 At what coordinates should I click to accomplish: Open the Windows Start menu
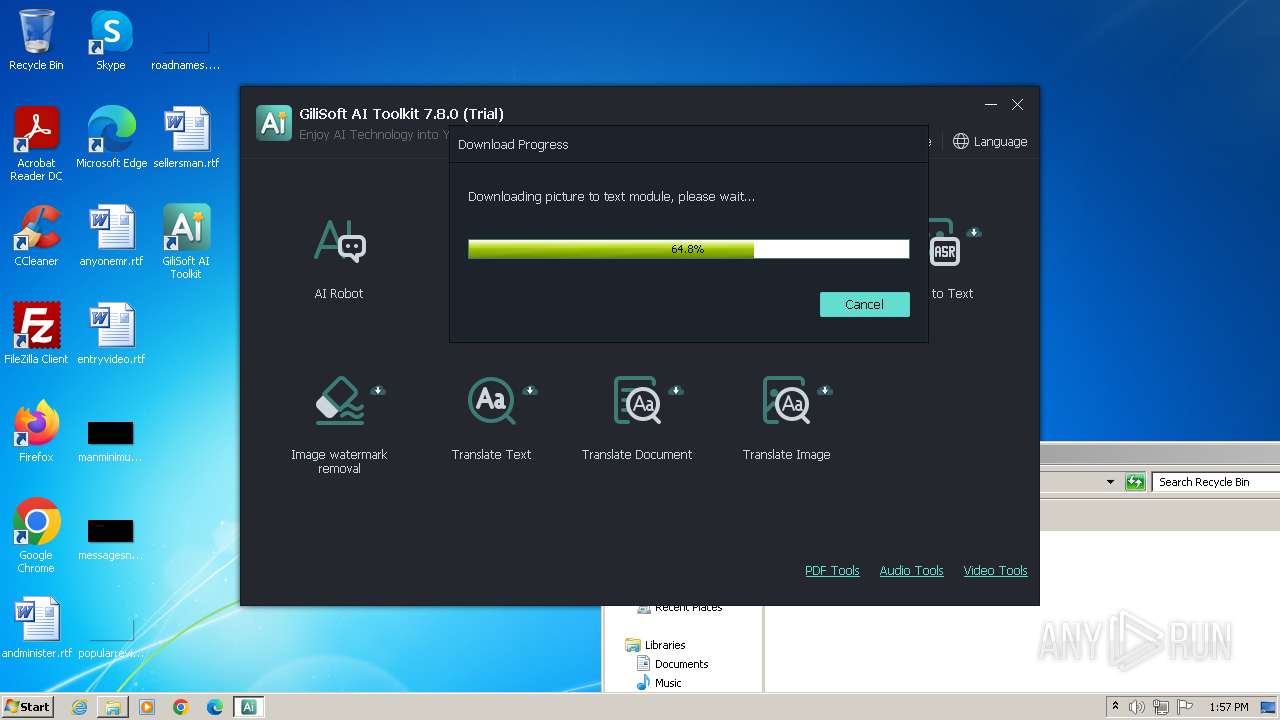pyautogui.click(x=28, y=706)
